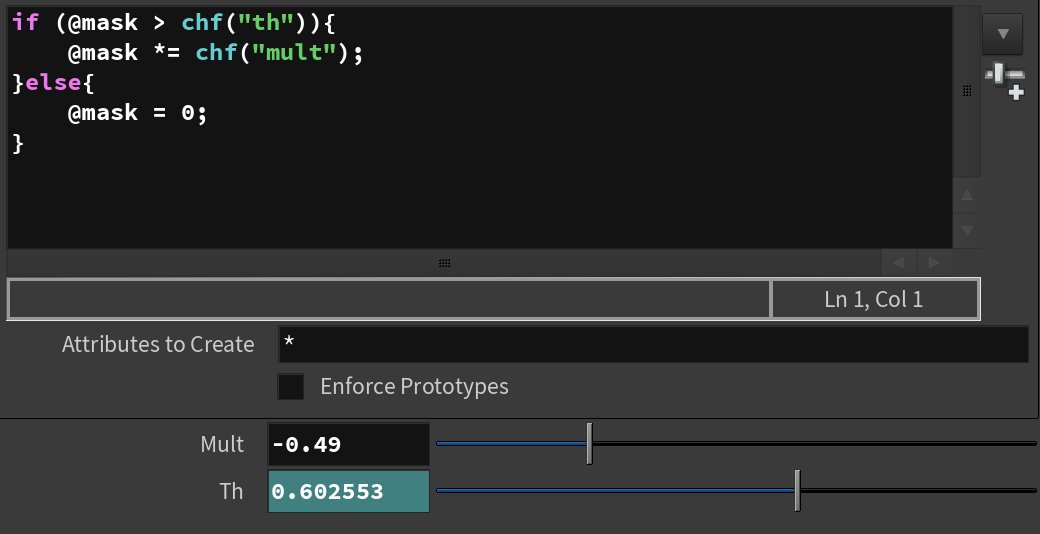Click the Th slider handle

[x=797, y=491]
